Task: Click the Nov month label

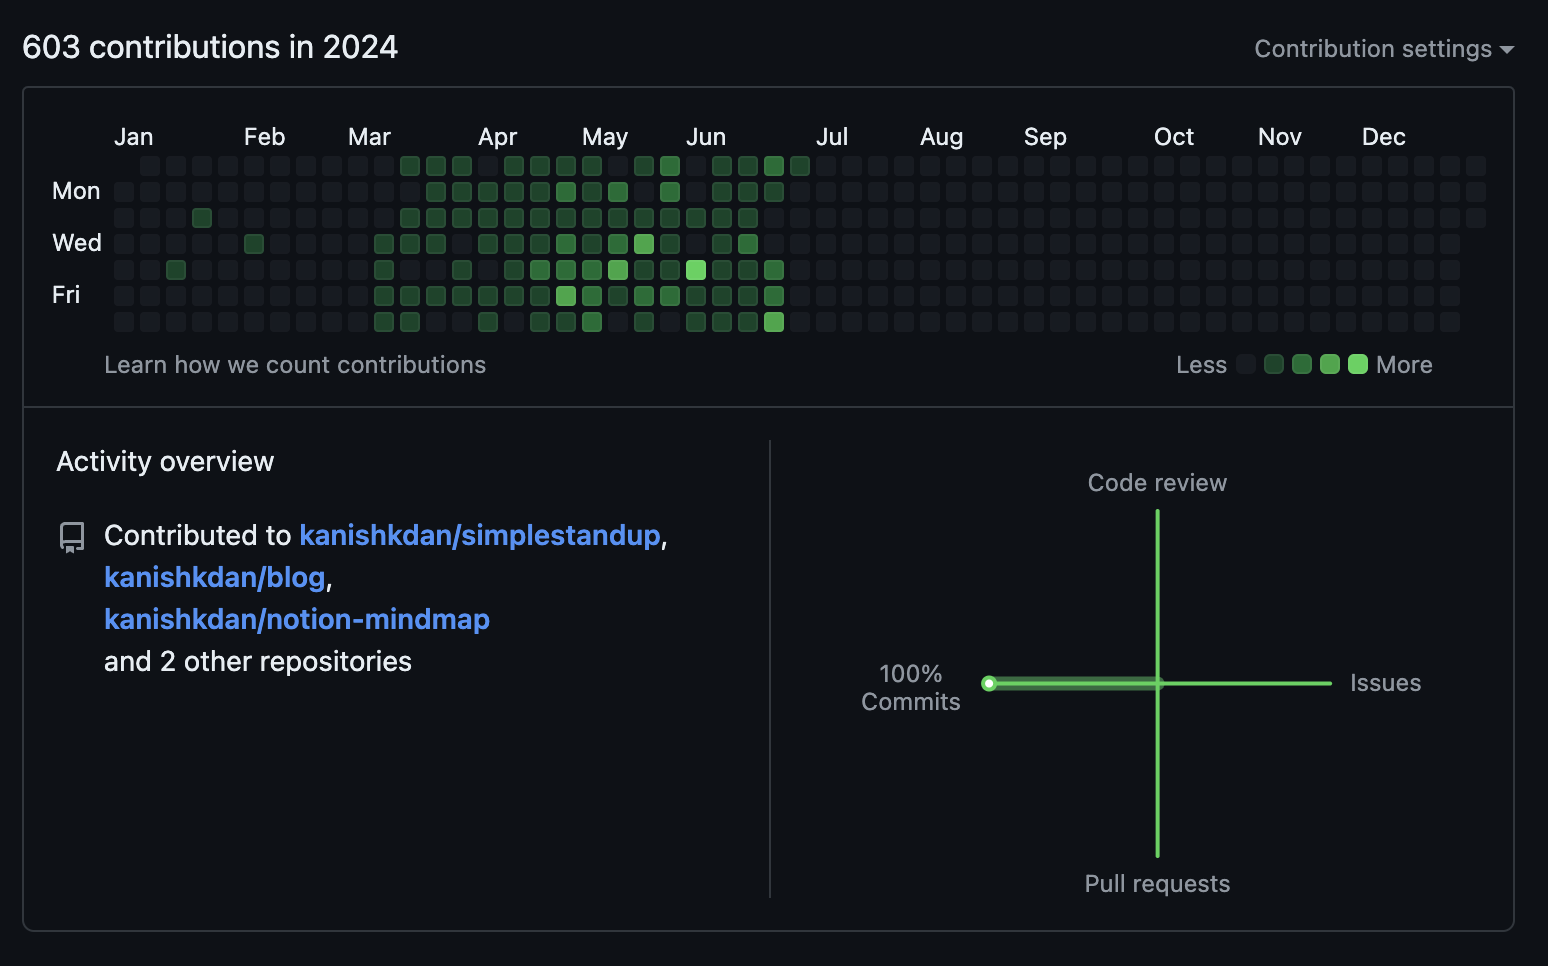Action: point(1280,137)
